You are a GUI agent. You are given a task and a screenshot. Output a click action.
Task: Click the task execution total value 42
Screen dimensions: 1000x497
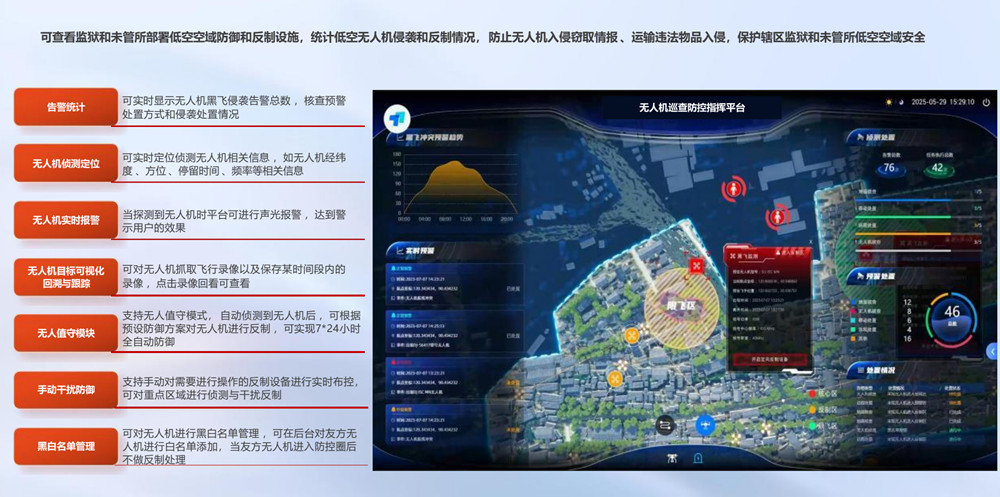[938, 168]
